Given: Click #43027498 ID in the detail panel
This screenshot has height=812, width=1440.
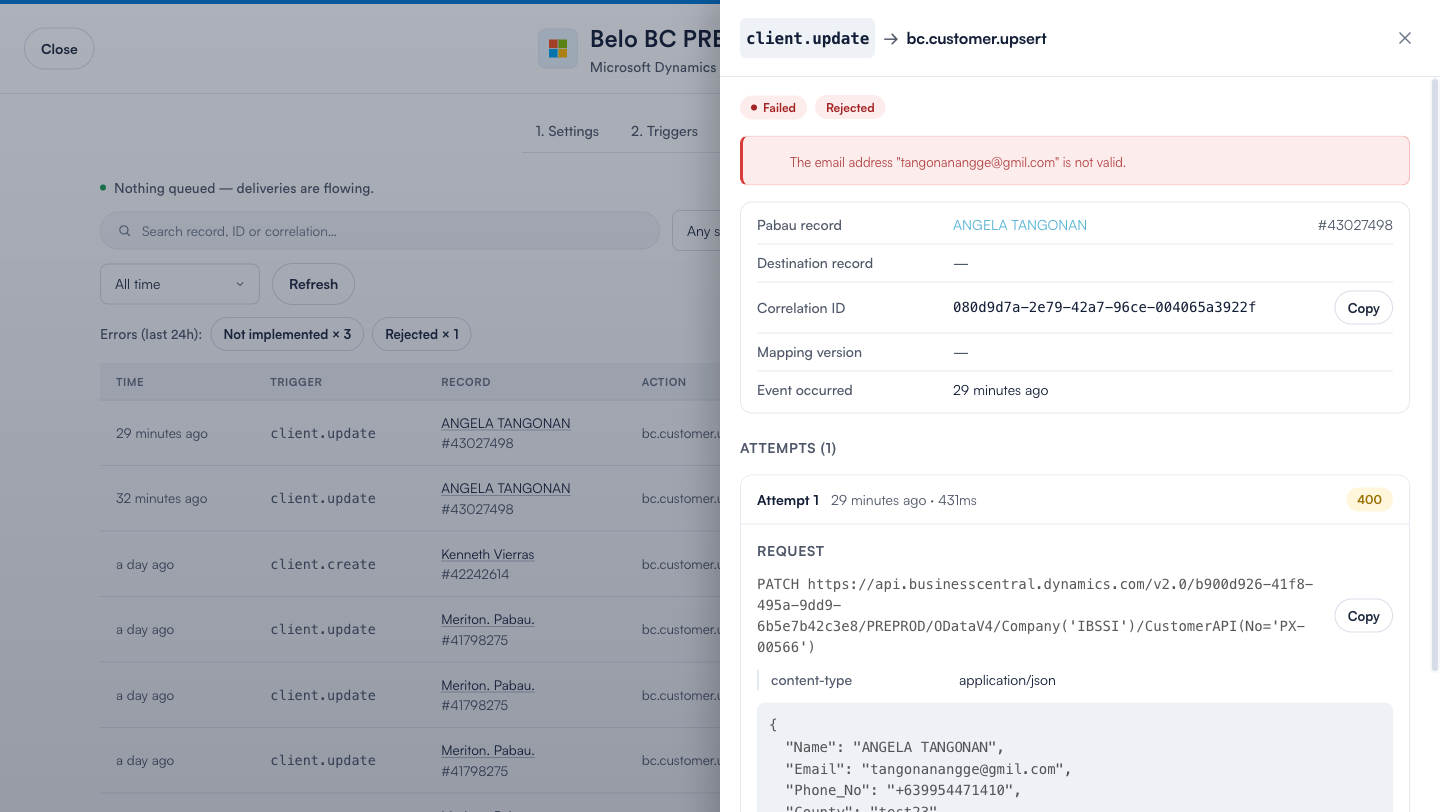Looking at the screenshot, I should click(x=1355, y=225).
